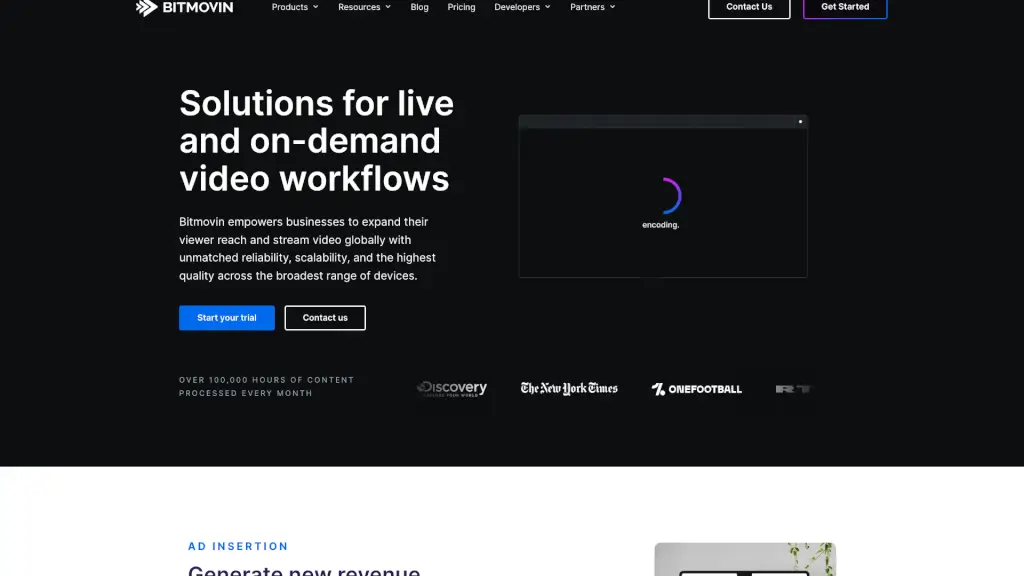1024x576 pixels.
Task: Click the blue Start your trial button
Action: tap(227, 318)
